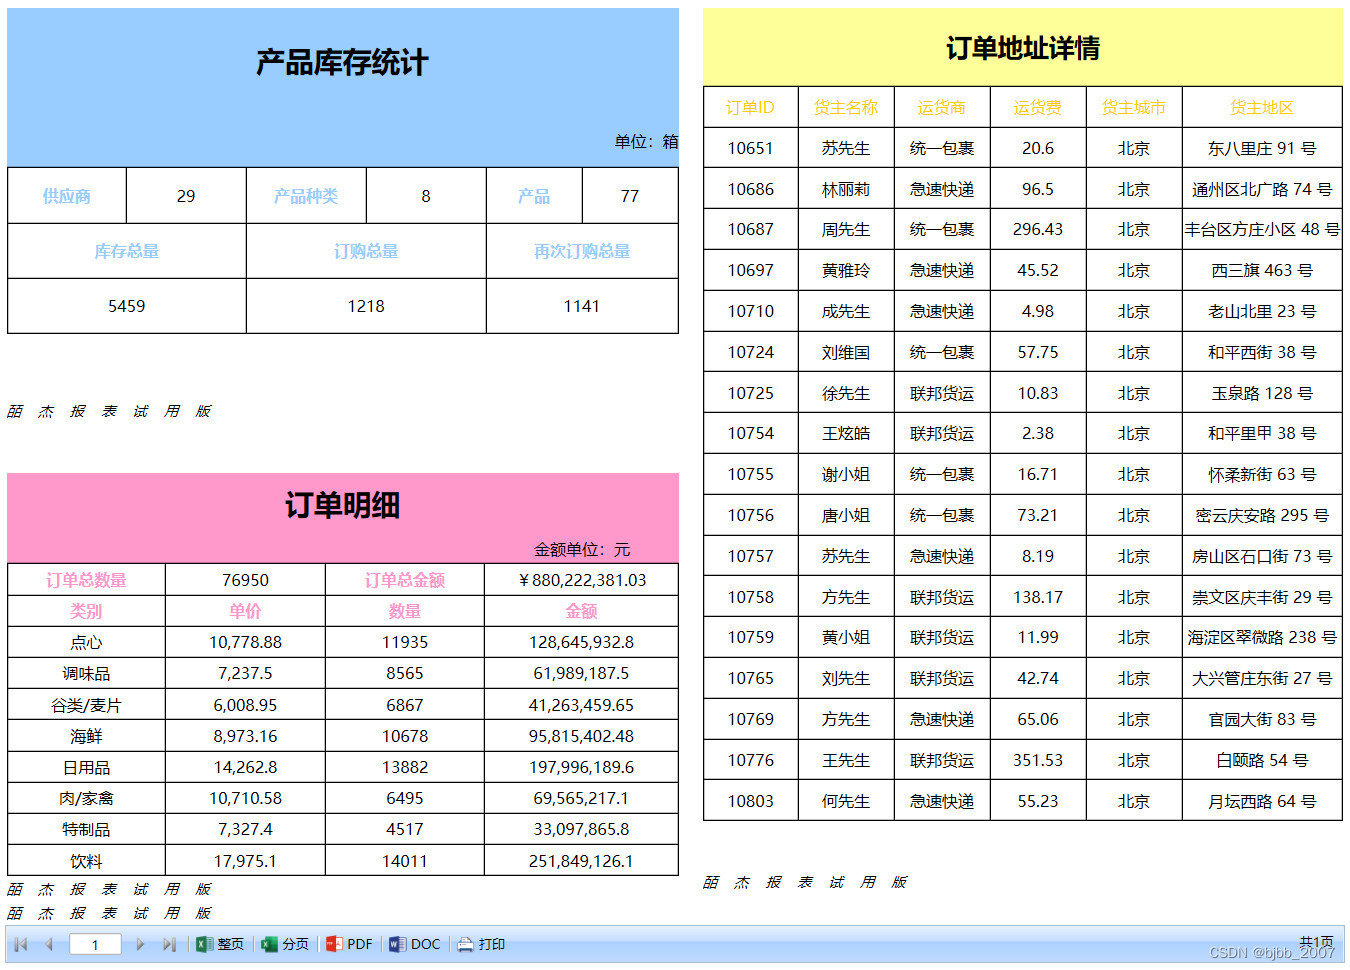Go to the previous report page

48,944
